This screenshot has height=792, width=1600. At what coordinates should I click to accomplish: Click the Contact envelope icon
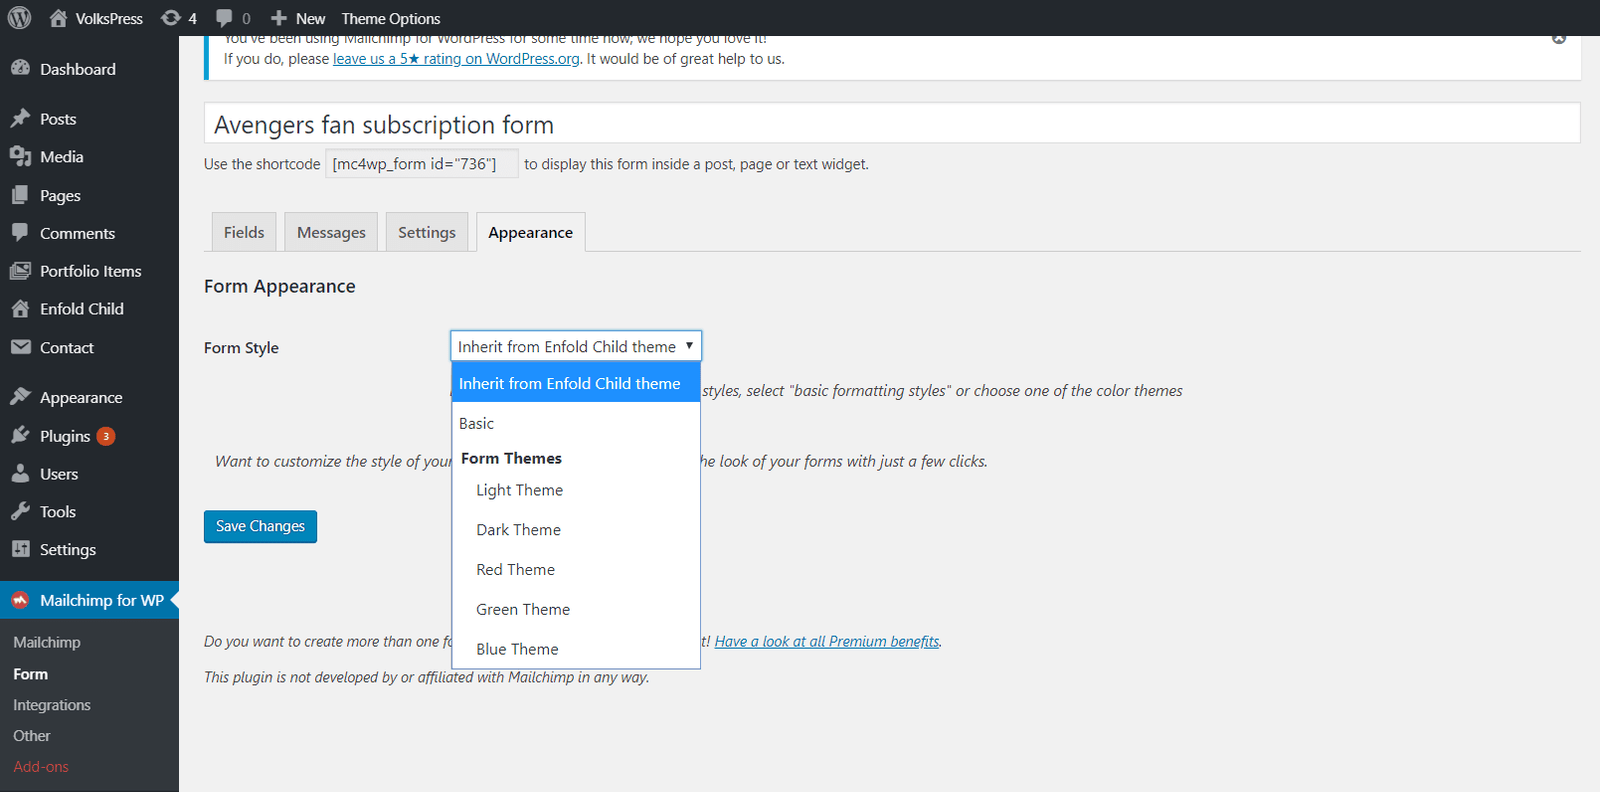point(20,347)
